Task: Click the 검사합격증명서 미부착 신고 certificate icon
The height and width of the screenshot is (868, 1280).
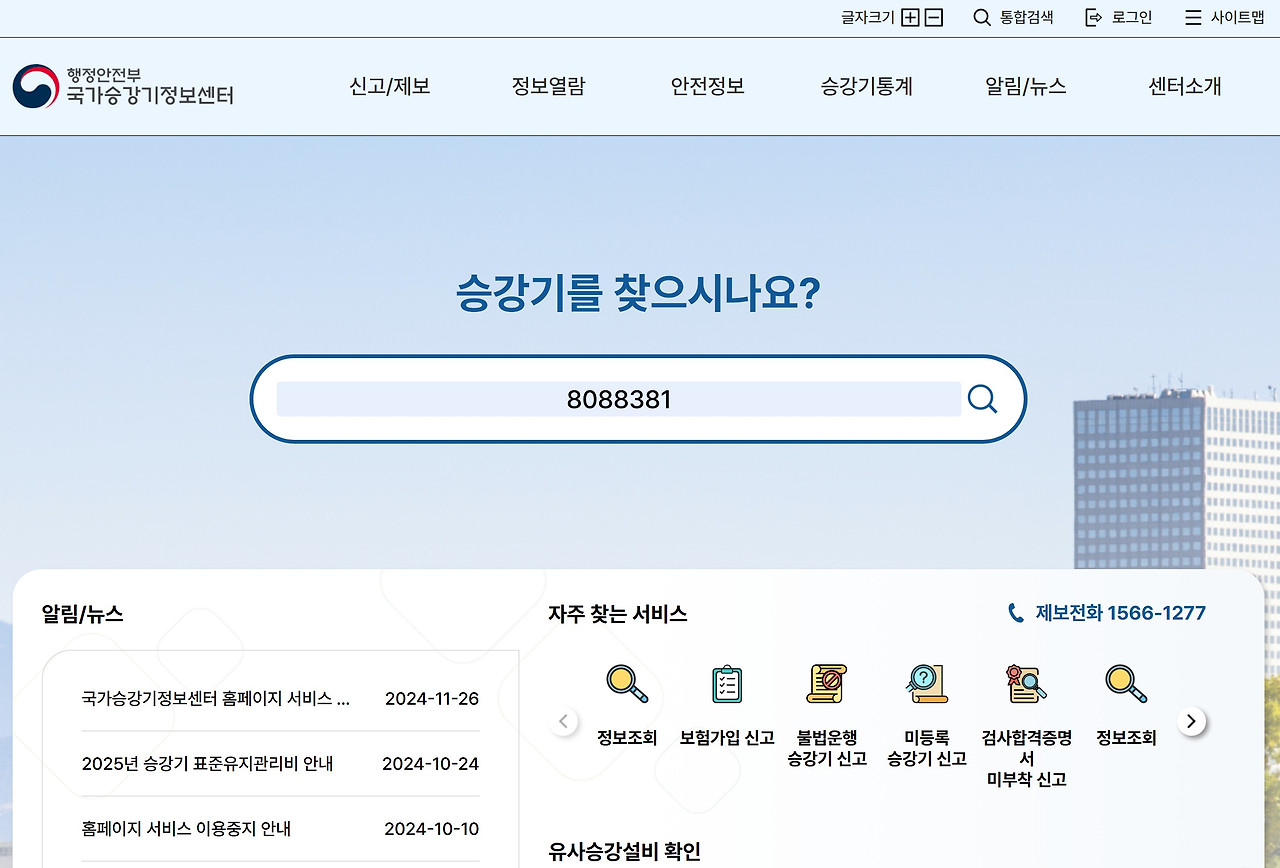Action: (x=1025, y=684)
